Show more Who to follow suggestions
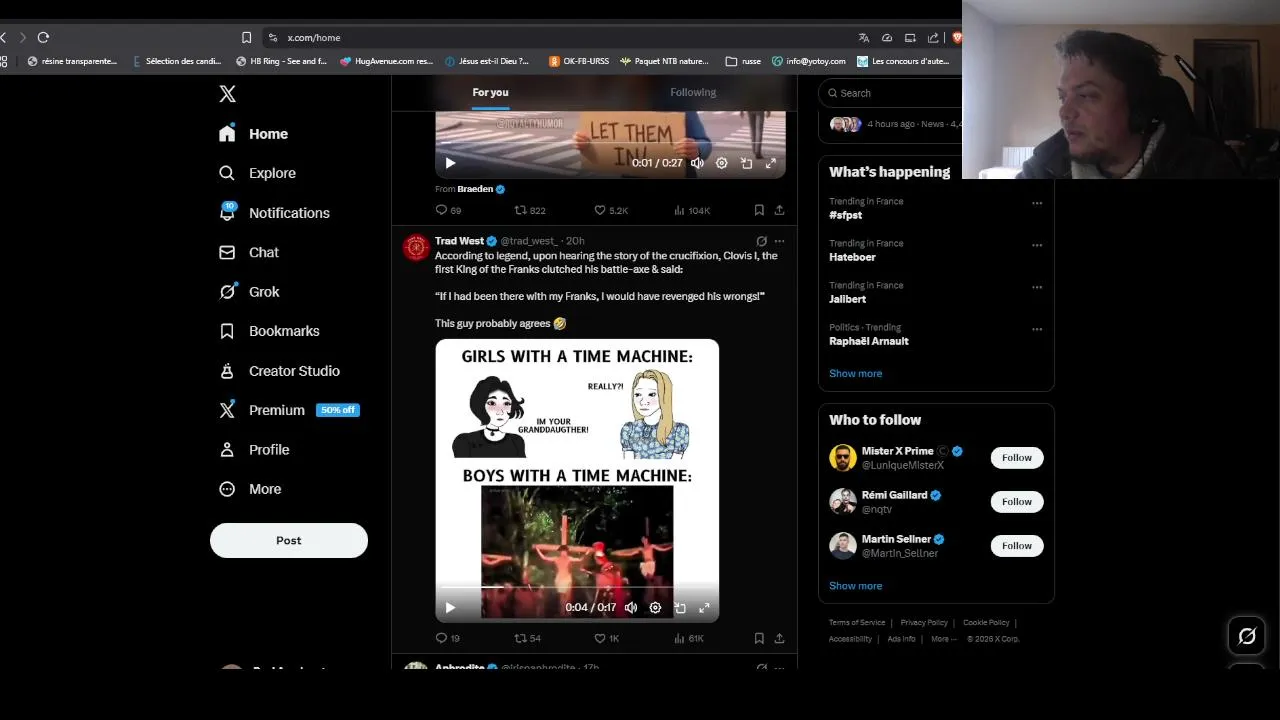Image resolution: width=1280 pixels, height=720 pixels. click(x=855, y=586)
